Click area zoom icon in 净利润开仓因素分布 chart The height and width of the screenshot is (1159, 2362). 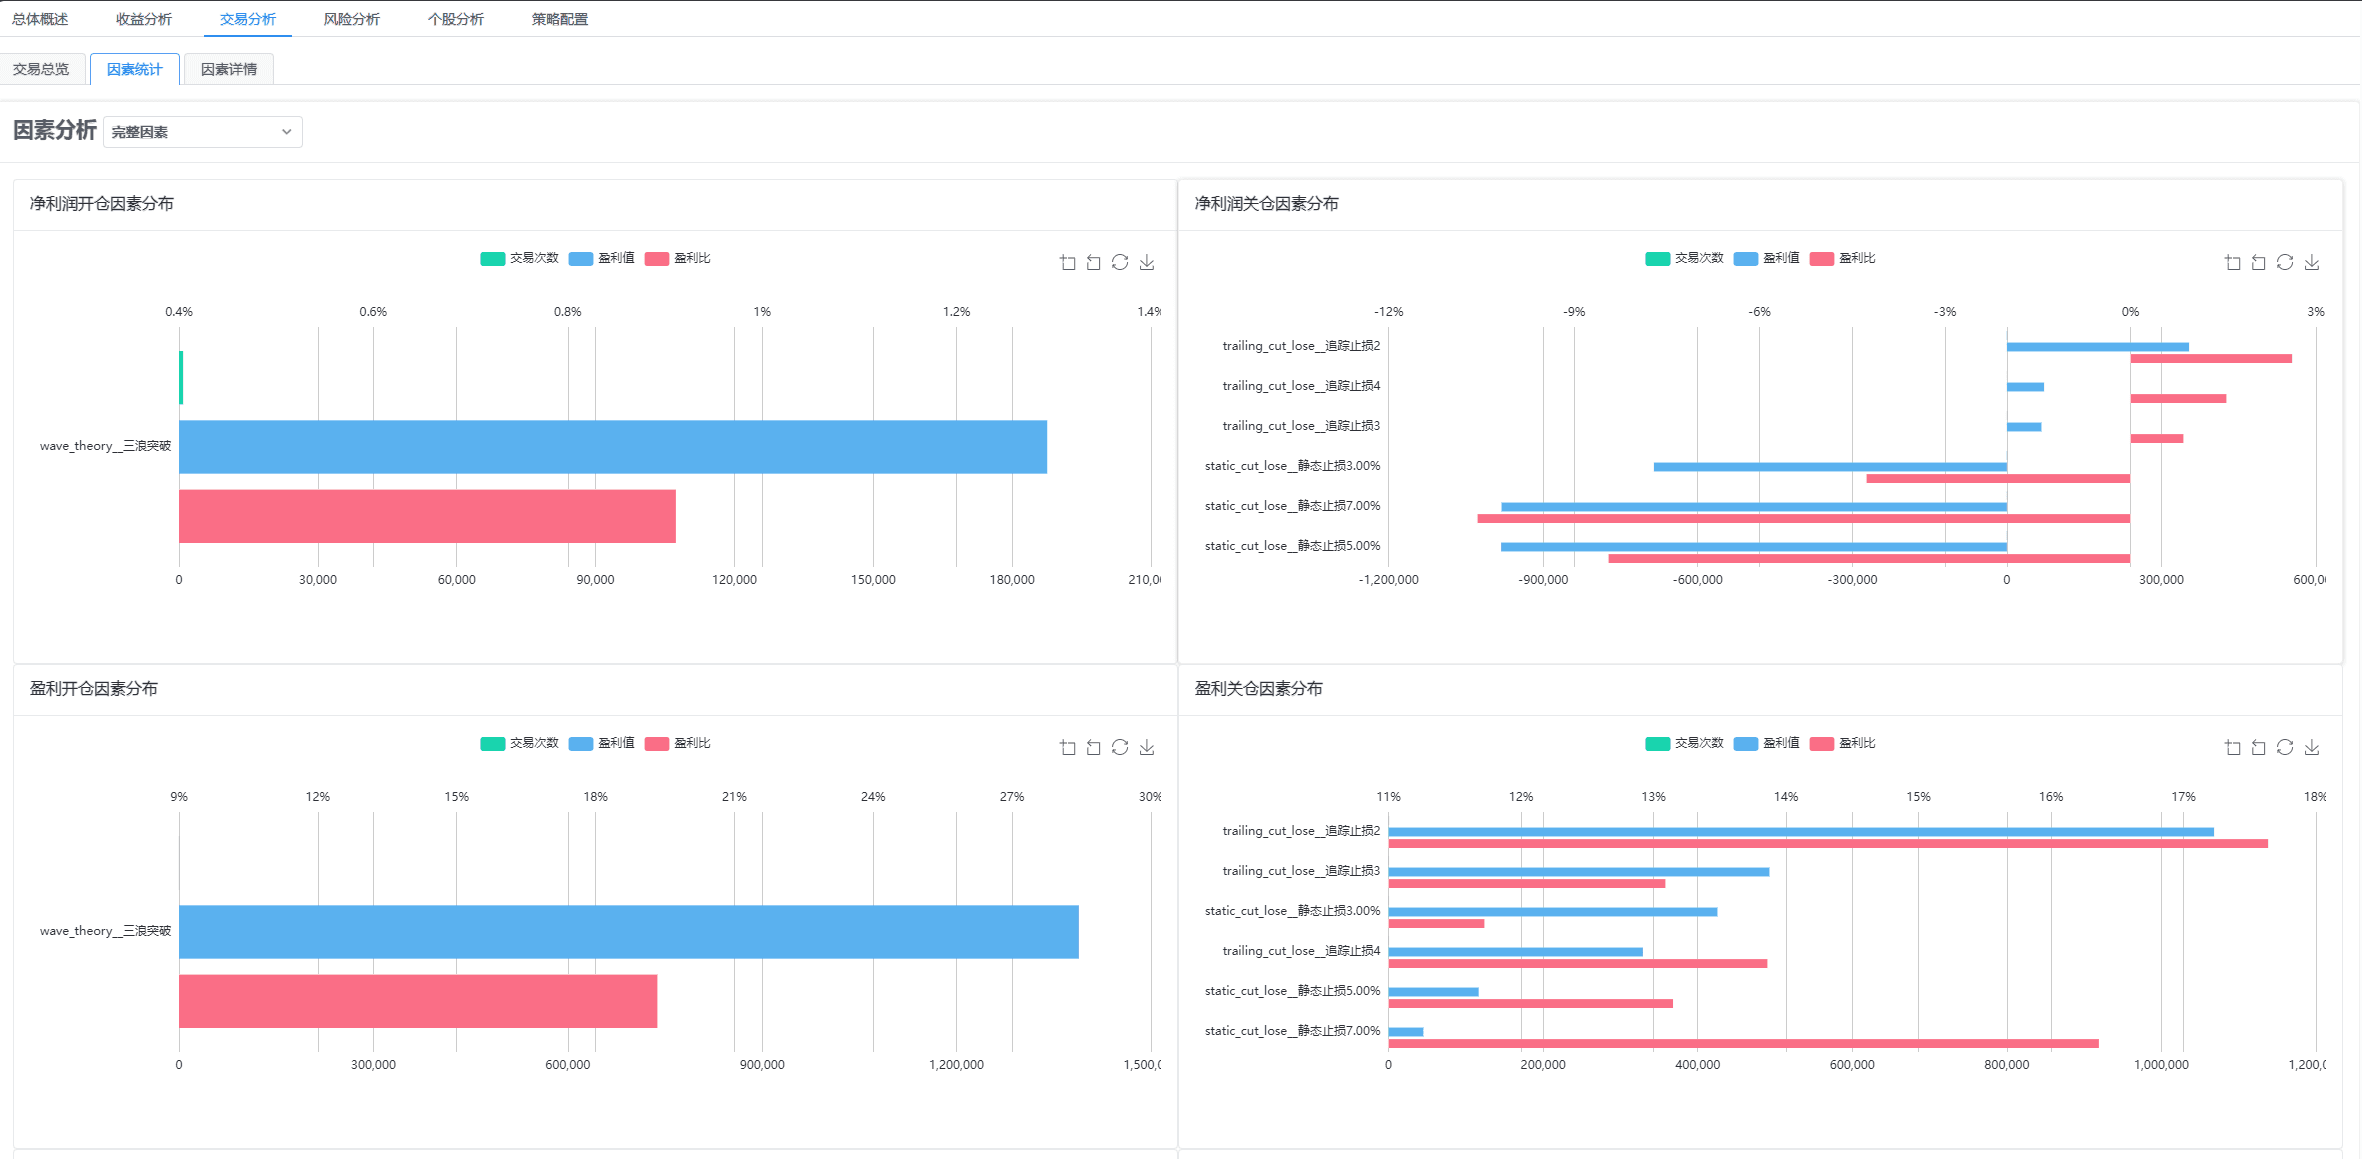click(x=1068, y=262)
